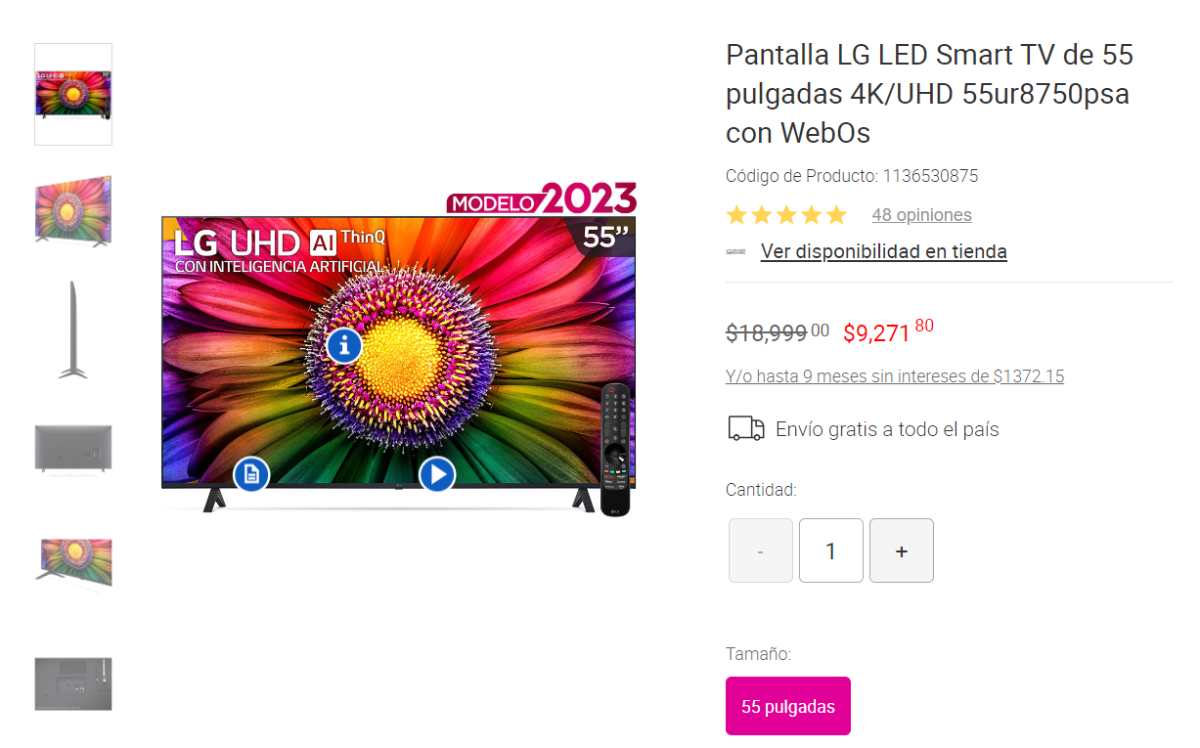The height and width of the screenshot is (748, 1200).
Task: Select the first front-view TV thumbnail
Action: tap(73, 94)
